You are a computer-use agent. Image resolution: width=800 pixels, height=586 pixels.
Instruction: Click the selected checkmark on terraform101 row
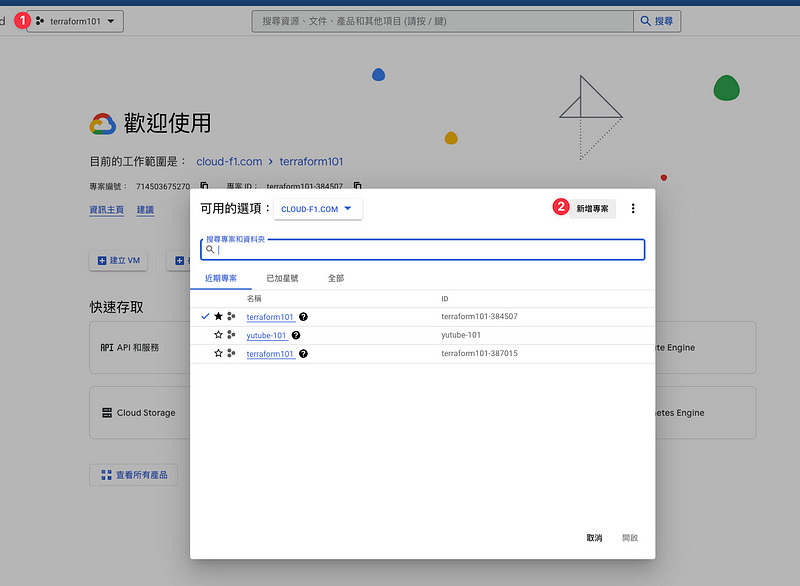tap(205, 316)
